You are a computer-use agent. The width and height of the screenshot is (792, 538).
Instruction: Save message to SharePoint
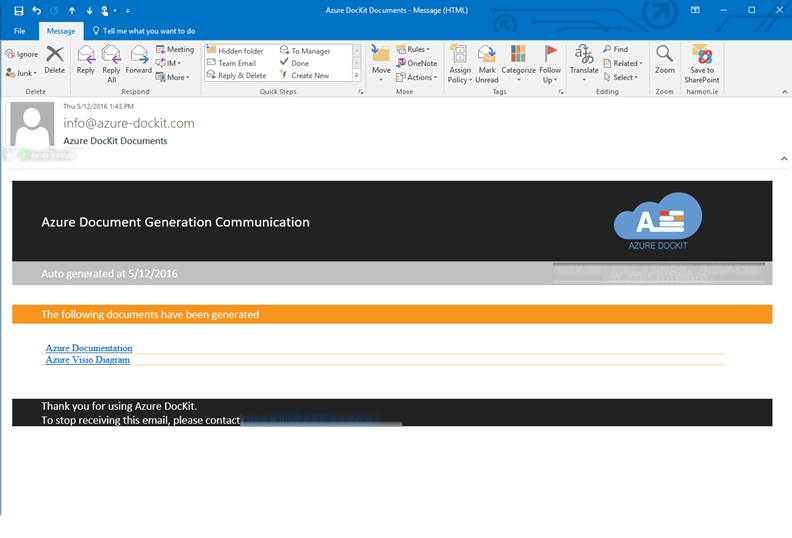(x=702, y=64)
